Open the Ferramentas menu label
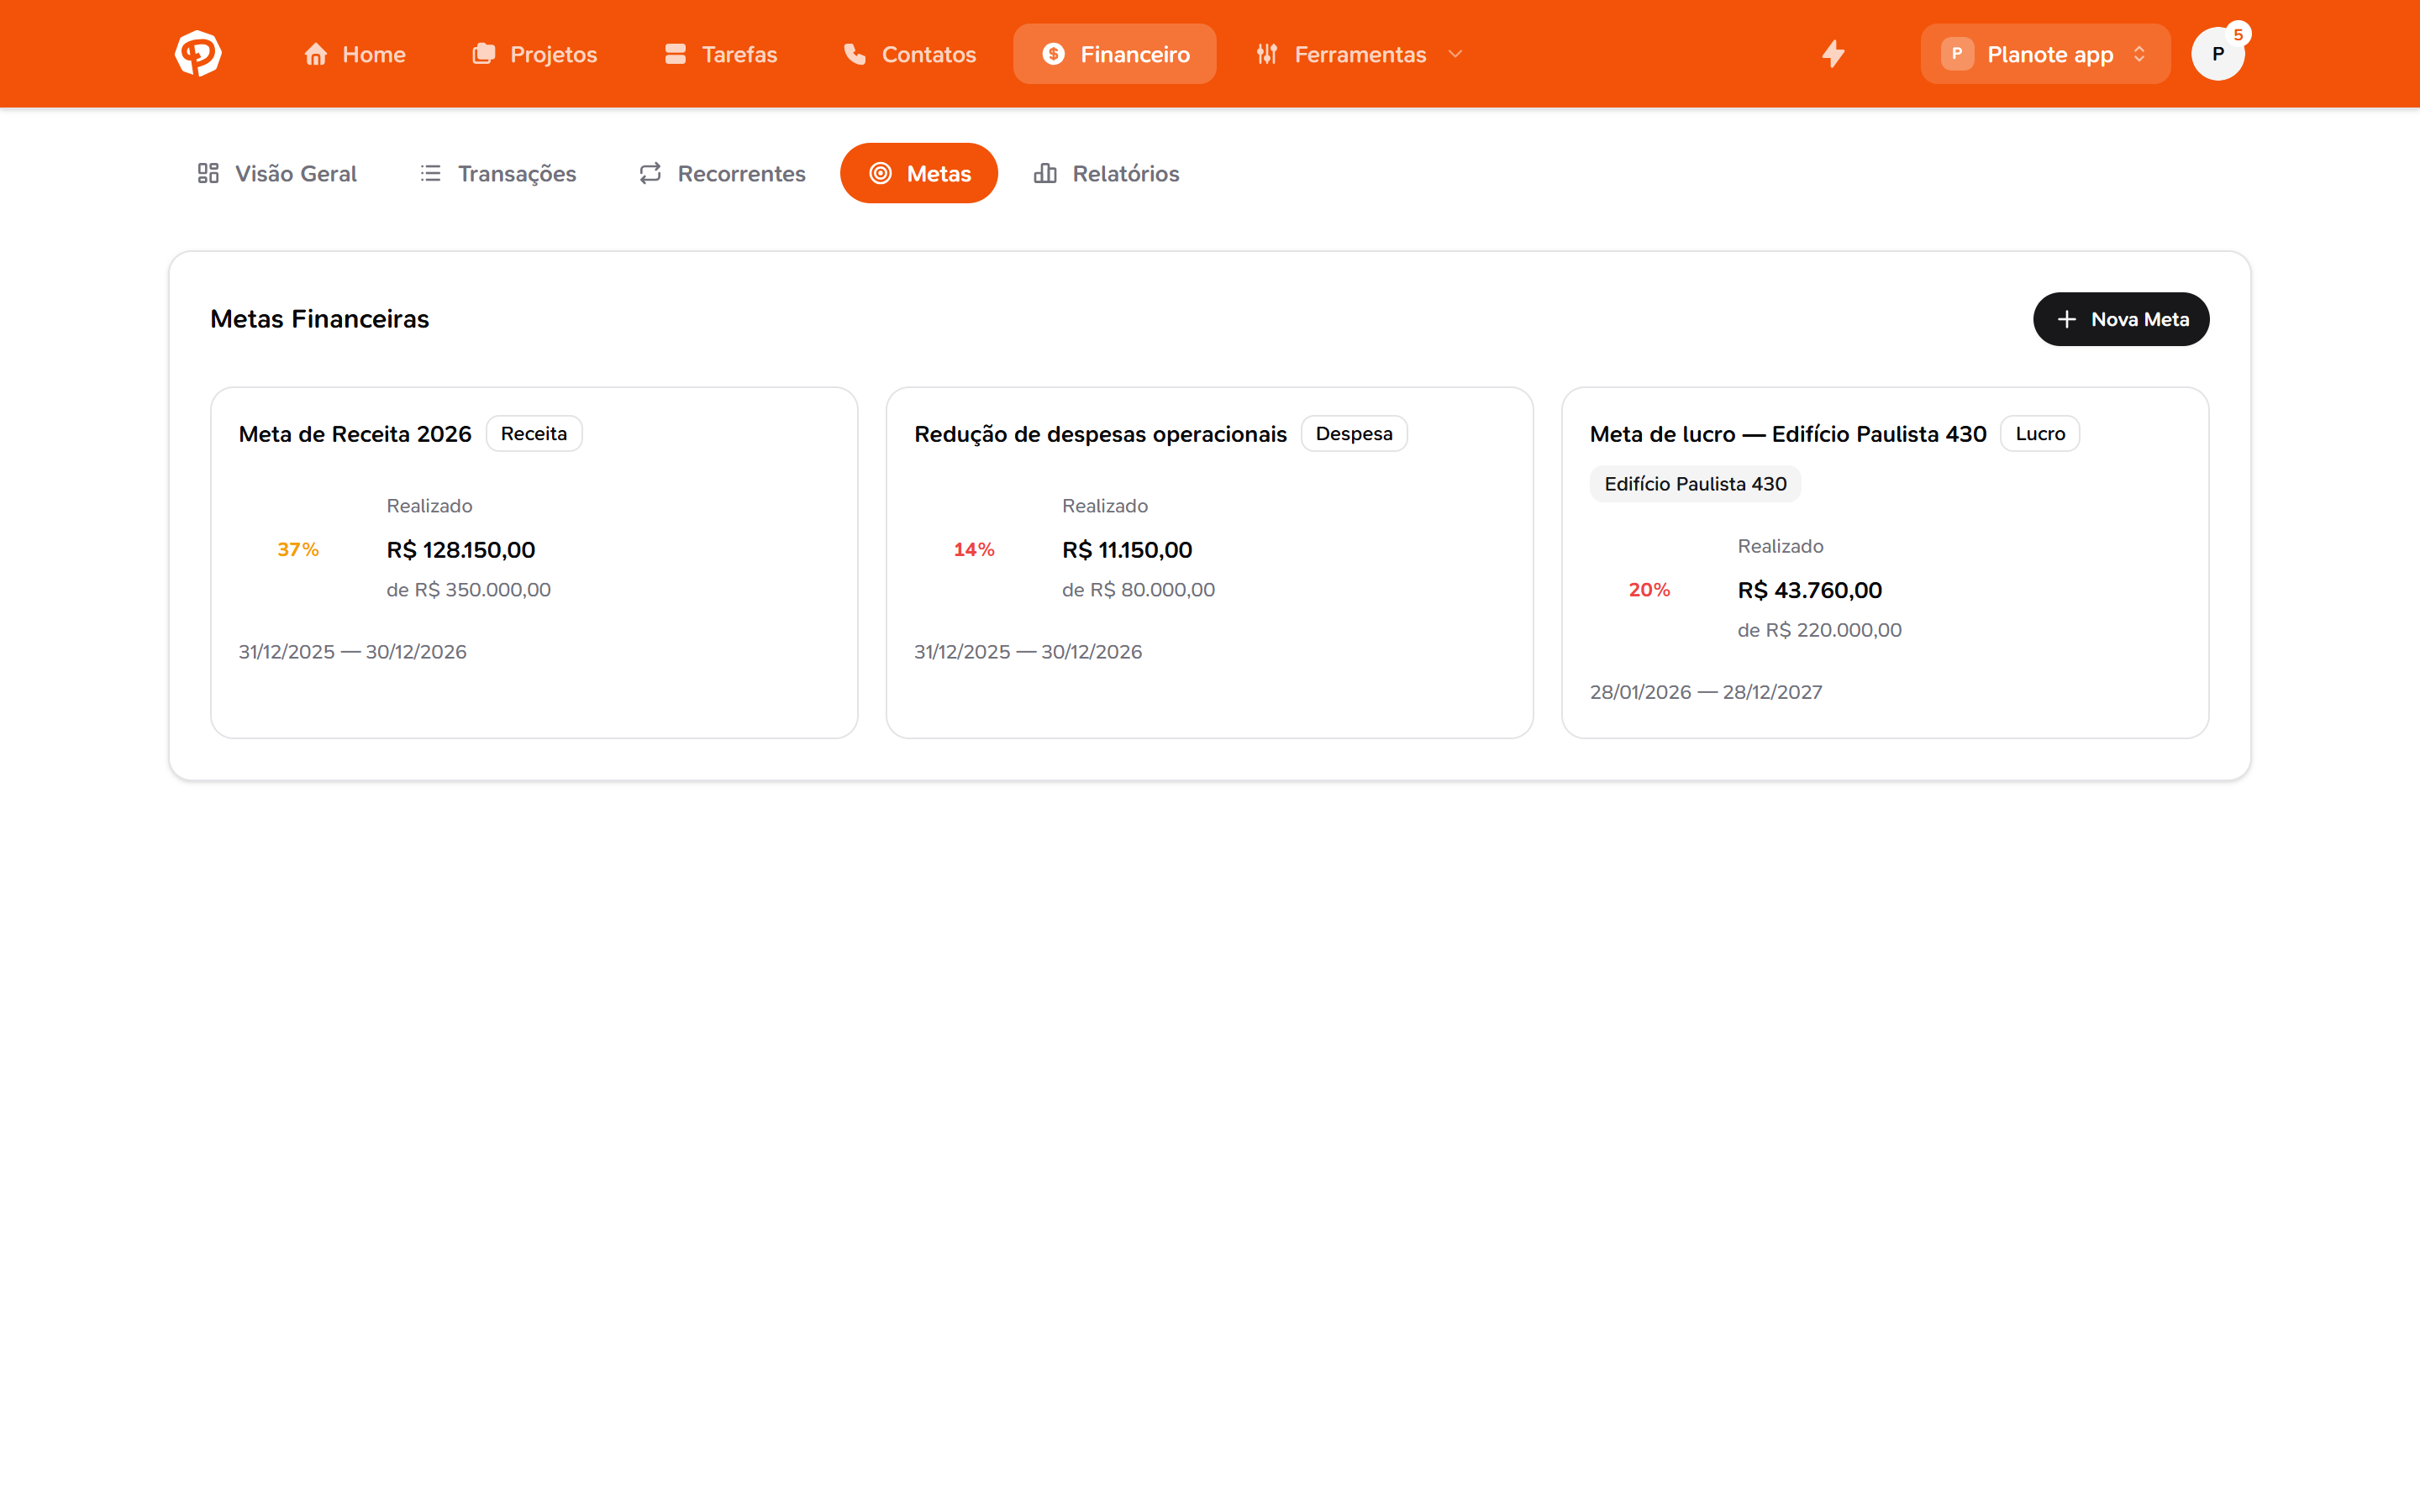Image resolution: width=2420 pixels, height=1512 pixels. [1360, 54]
